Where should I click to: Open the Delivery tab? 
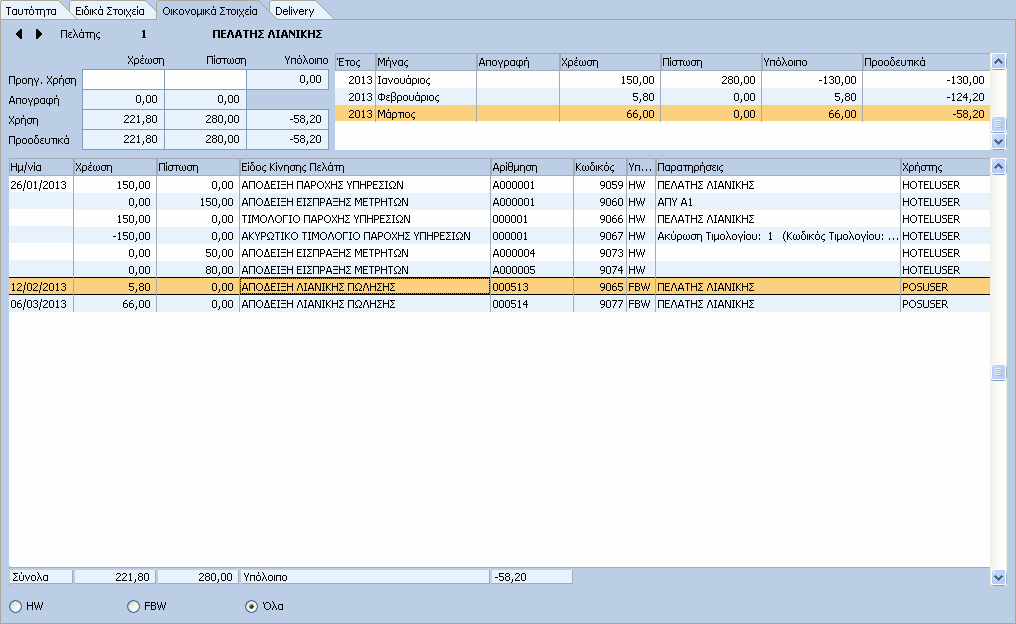294,11
